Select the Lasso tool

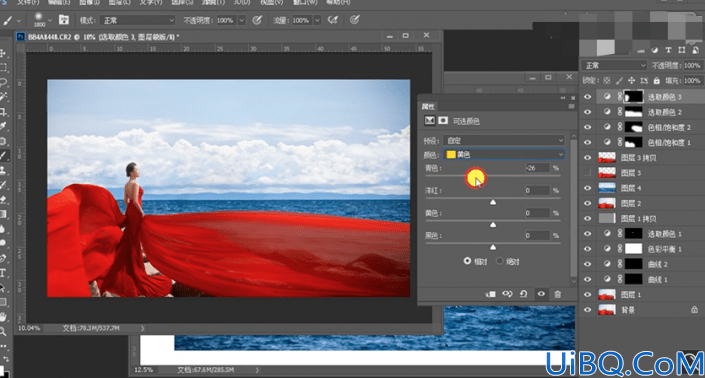point(3,82)
